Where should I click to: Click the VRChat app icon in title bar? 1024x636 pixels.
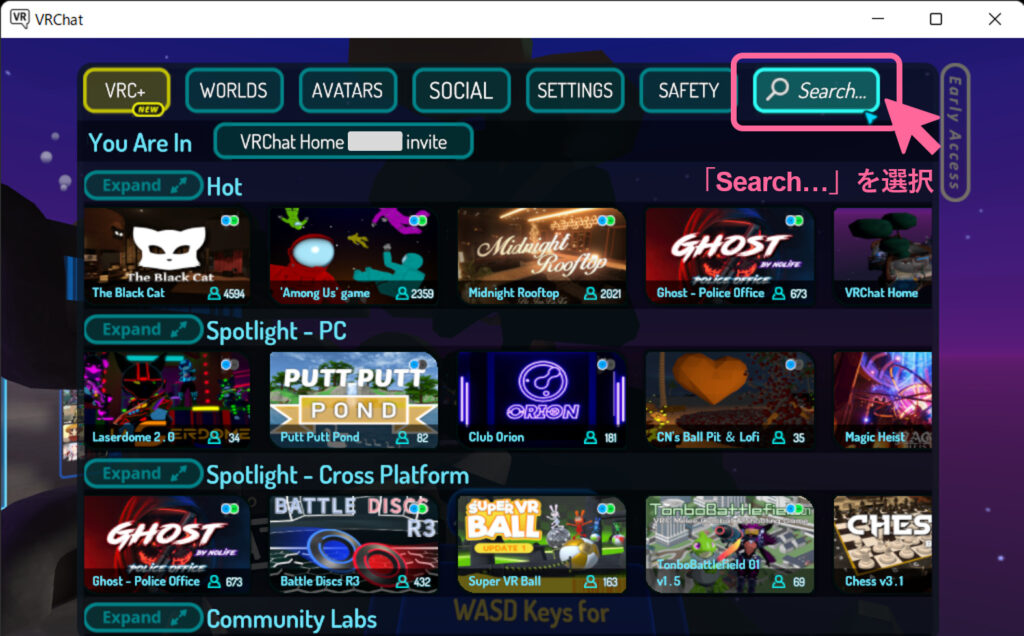20,18
